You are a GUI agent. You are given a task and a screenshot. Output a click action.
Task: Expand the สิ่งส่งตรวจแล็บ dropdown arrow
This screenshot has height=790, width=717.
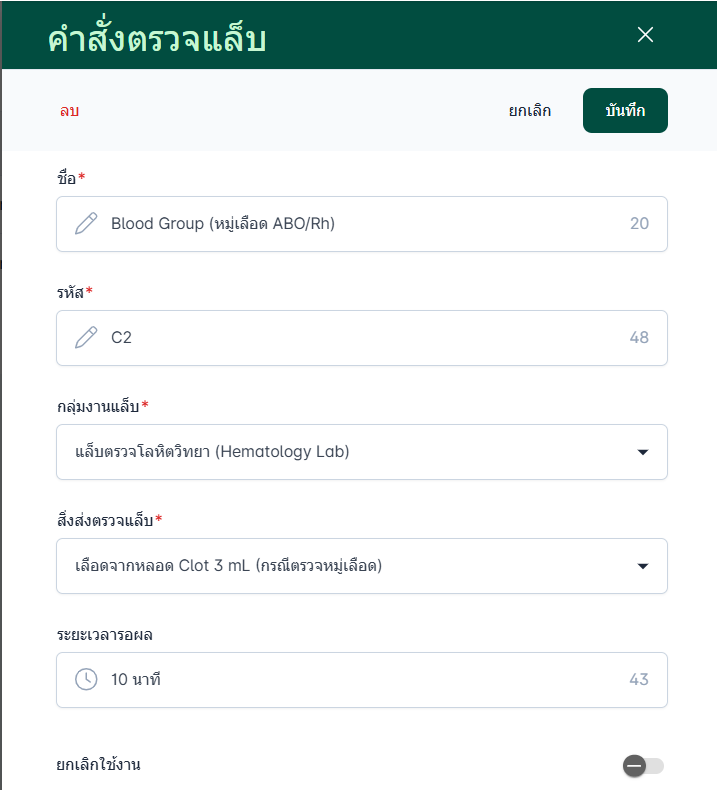pos(643,567)
